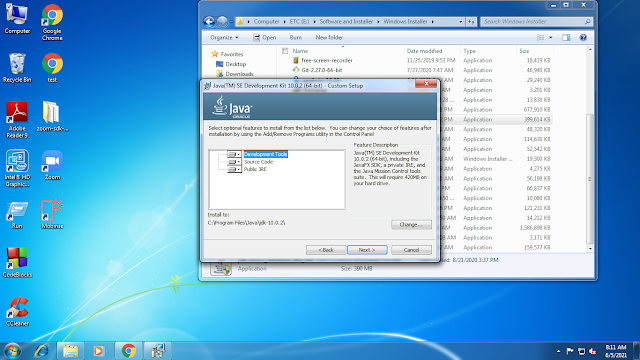Open Internet Explorer from the taskbar
640x360 pixels.
pos(41,351)
